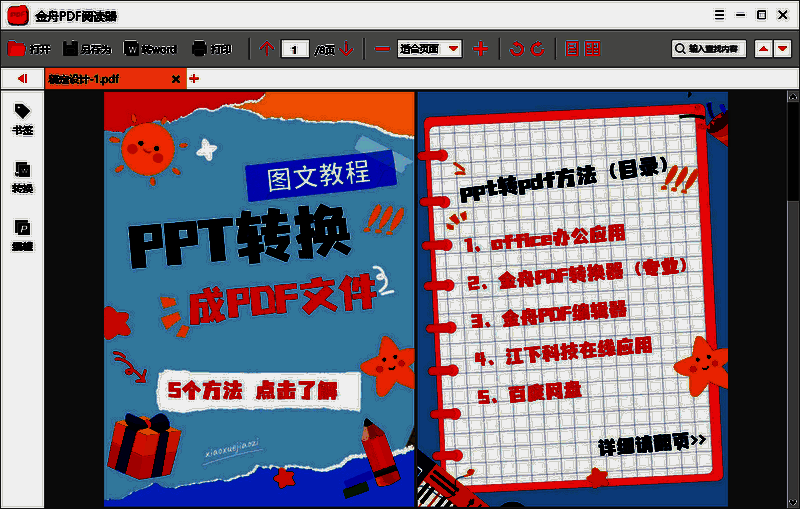Minimize the PDF reader window

[x=740, y=15]
